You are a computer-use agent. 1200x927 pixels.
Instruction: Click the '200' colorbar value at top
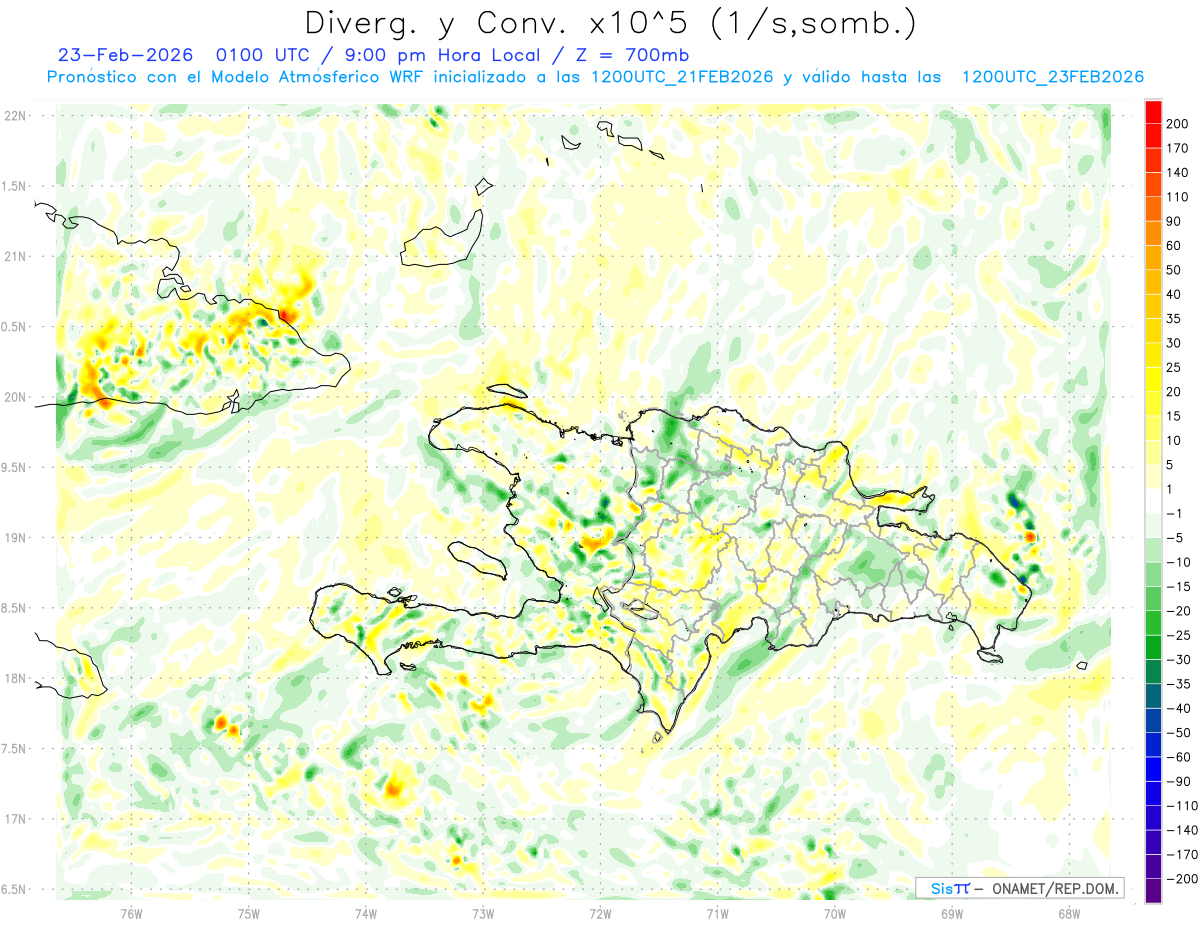[x=1177, y=123]
